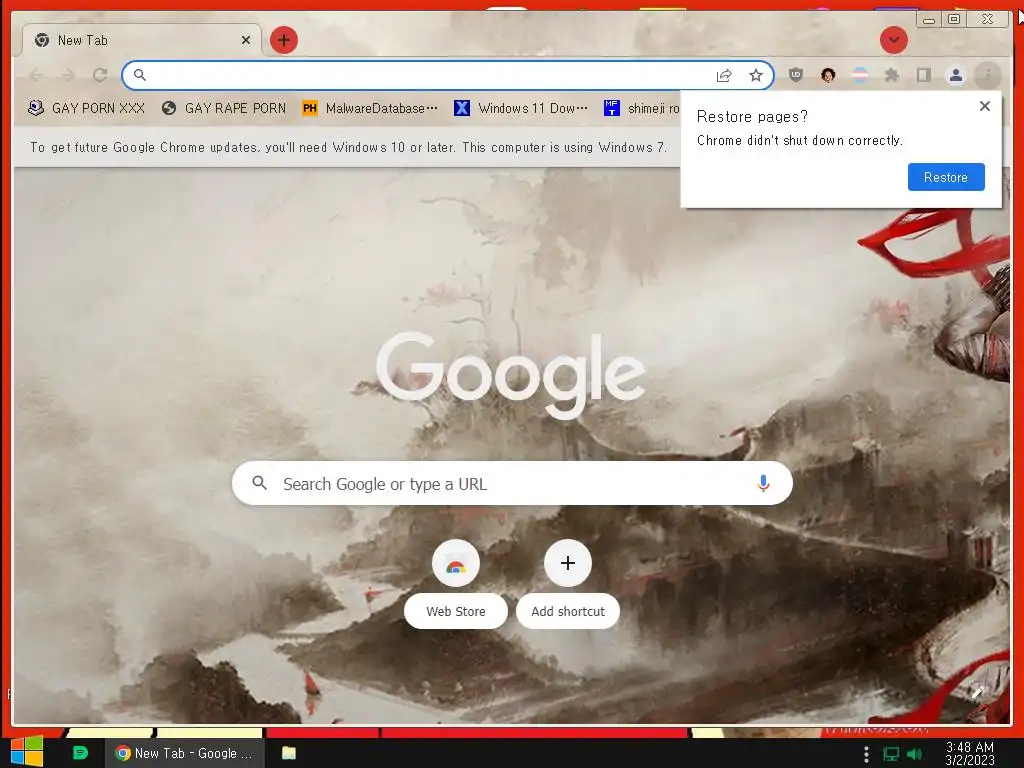Open the uBlock shield extension icon

[795, 75]
